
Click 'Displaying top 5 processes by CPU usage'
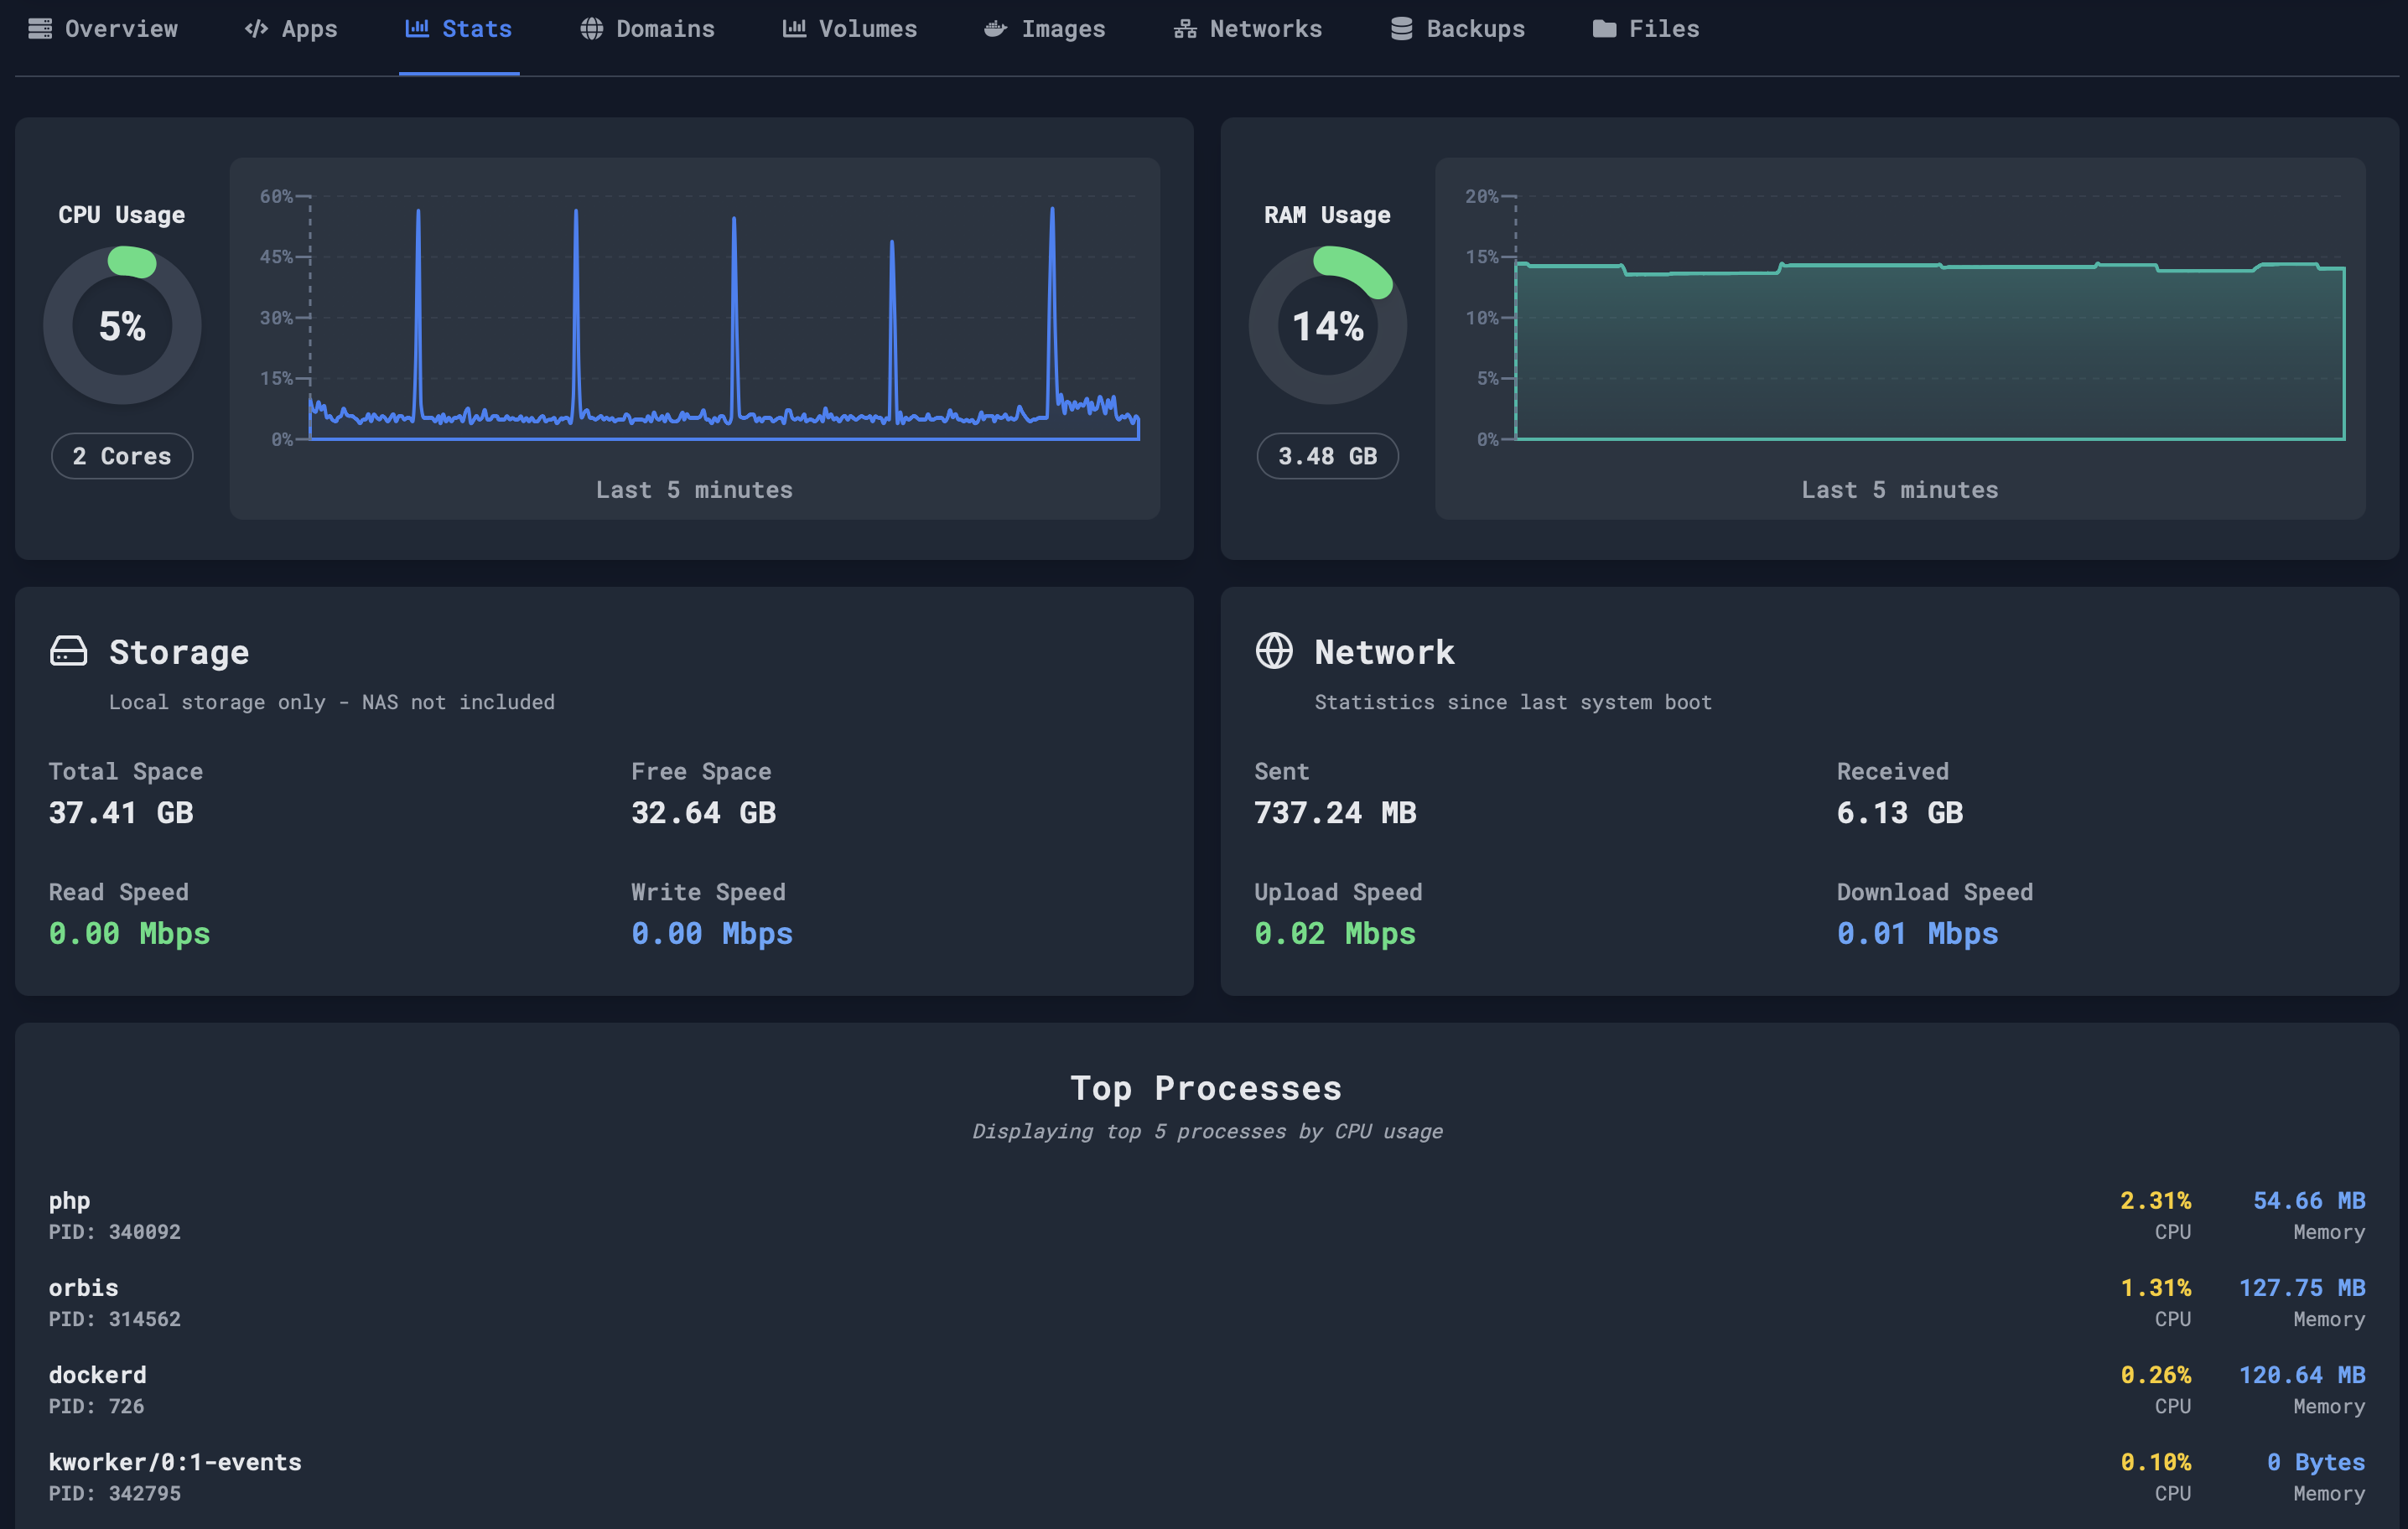(x=1207, y=1131)
